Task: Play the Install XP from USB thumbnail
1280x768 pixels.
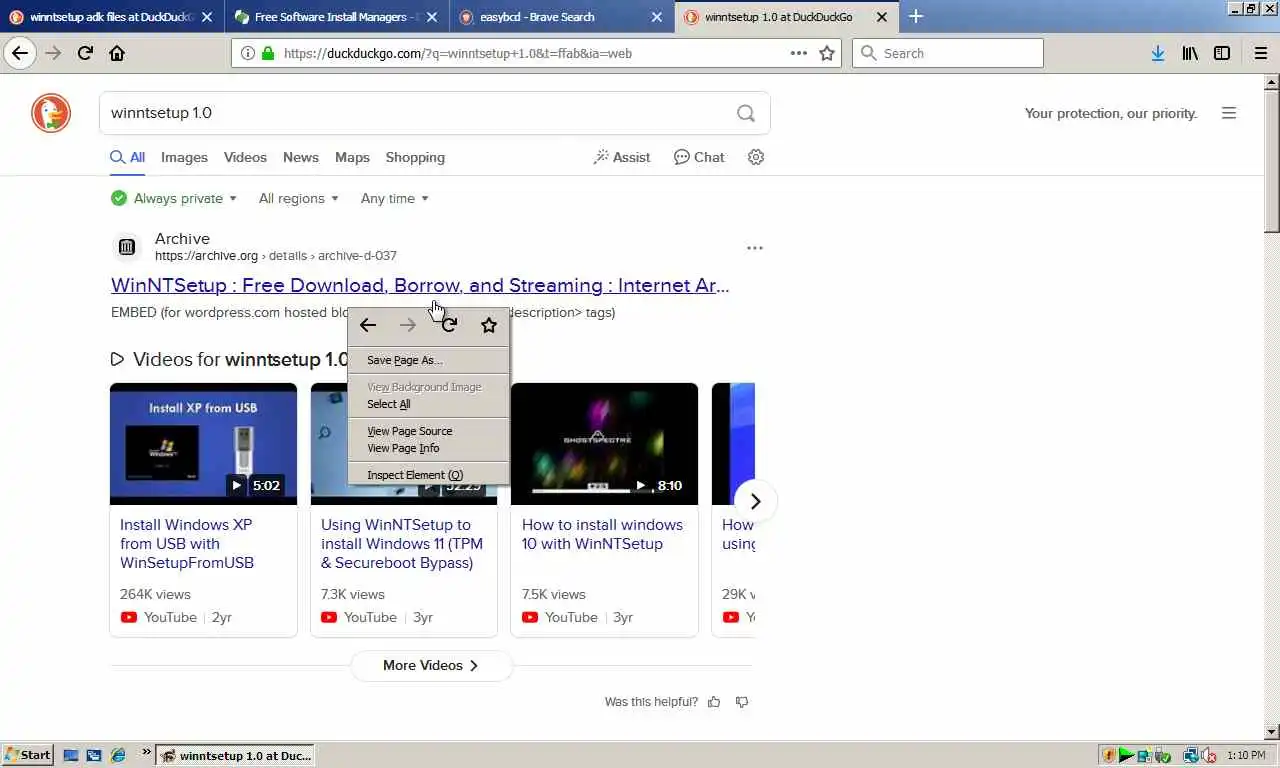Action: 203,443
